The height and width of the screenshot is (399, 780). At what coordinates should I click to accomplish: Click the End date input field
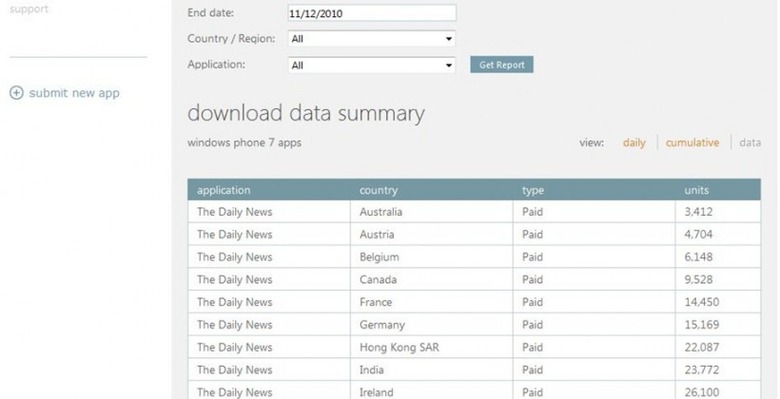point(372,13)
